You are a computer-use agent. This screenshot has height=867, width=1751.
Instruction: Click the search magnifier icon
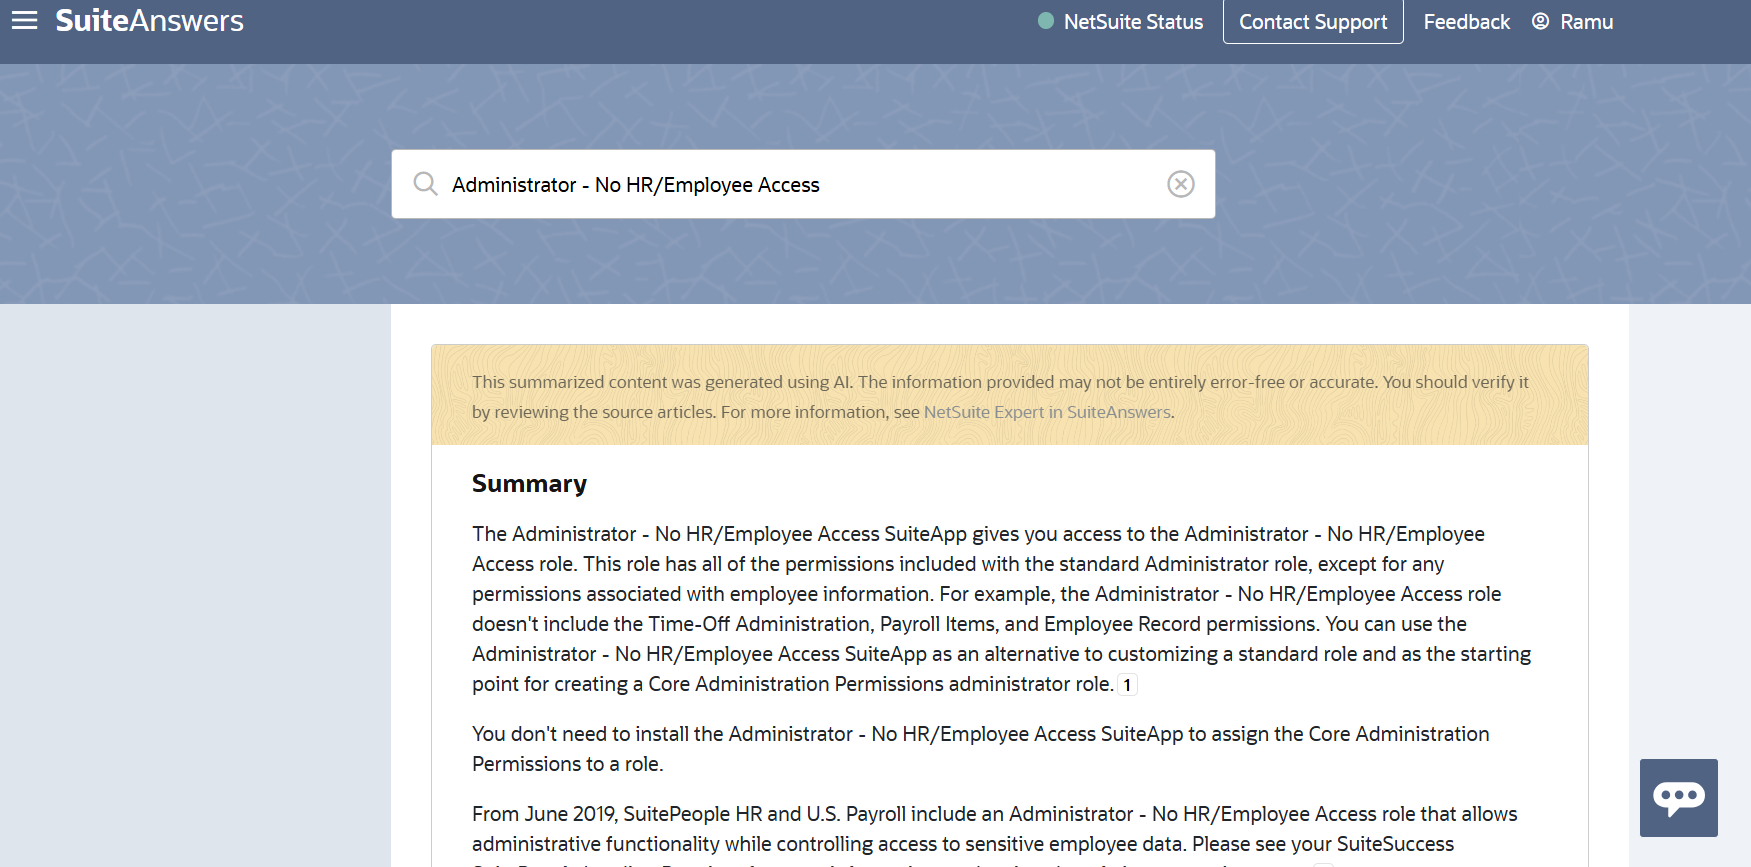point(425,184)
